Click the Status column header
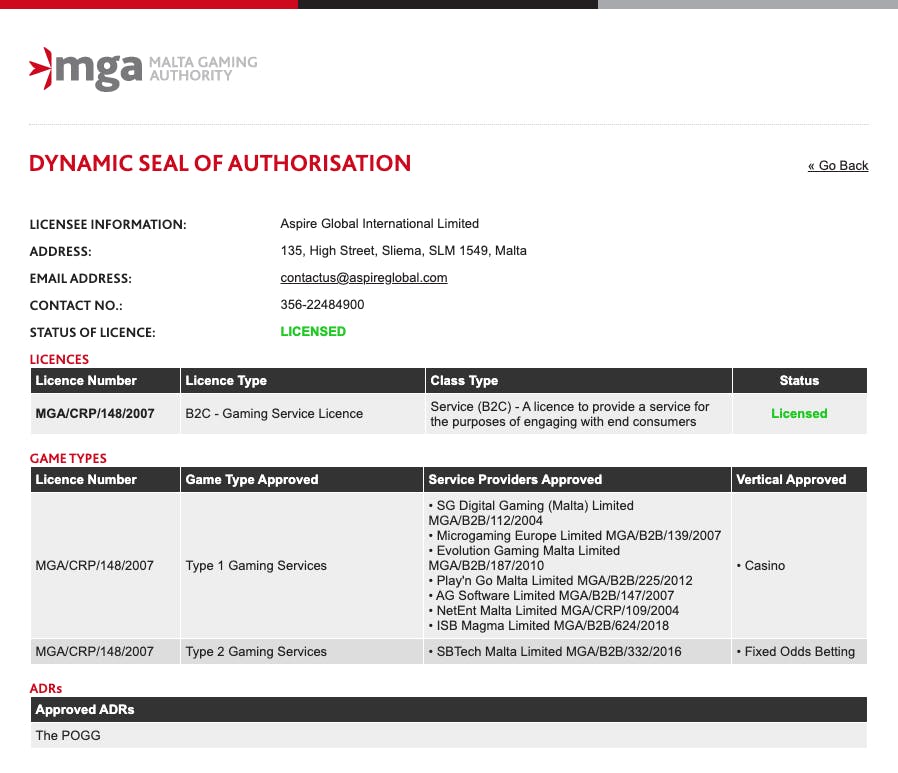Viewport: 898px width, 773px height. [799, 381]
